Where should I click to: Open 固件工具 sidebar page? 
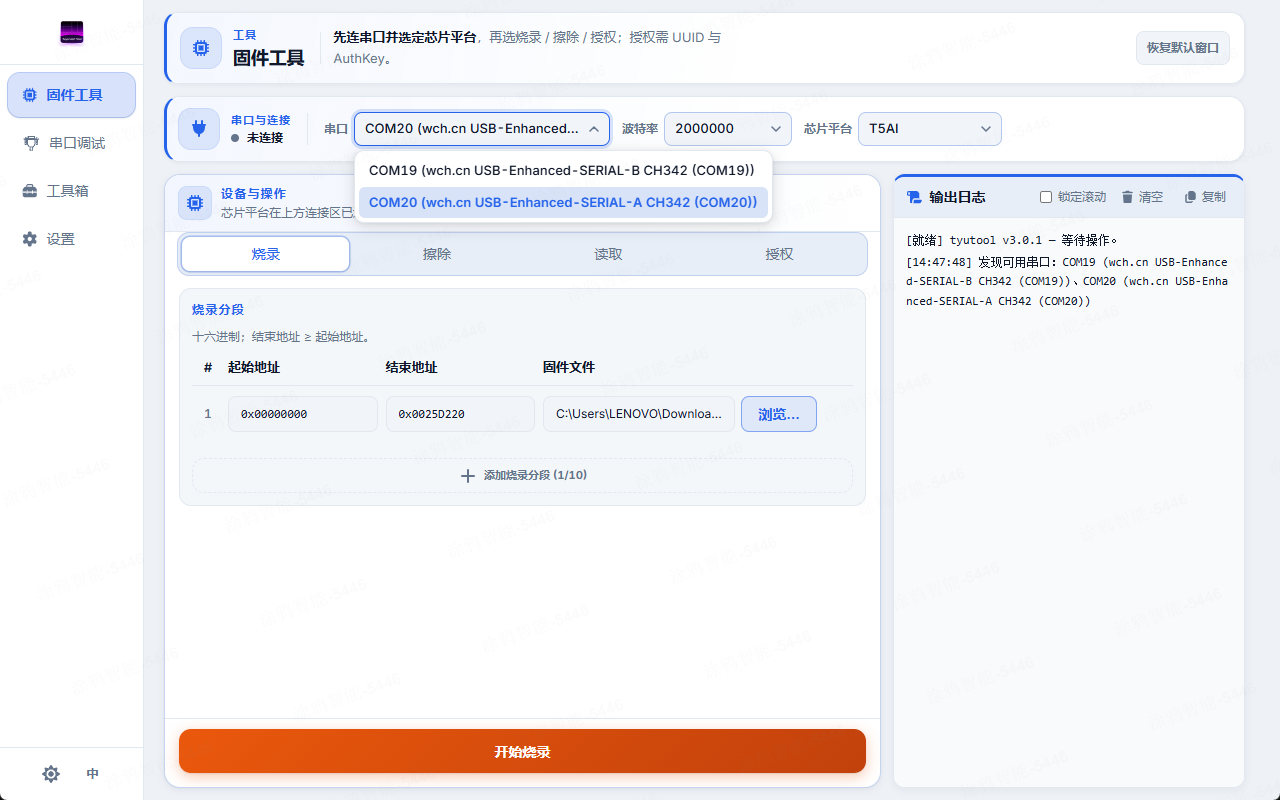(x=71, y=95)
